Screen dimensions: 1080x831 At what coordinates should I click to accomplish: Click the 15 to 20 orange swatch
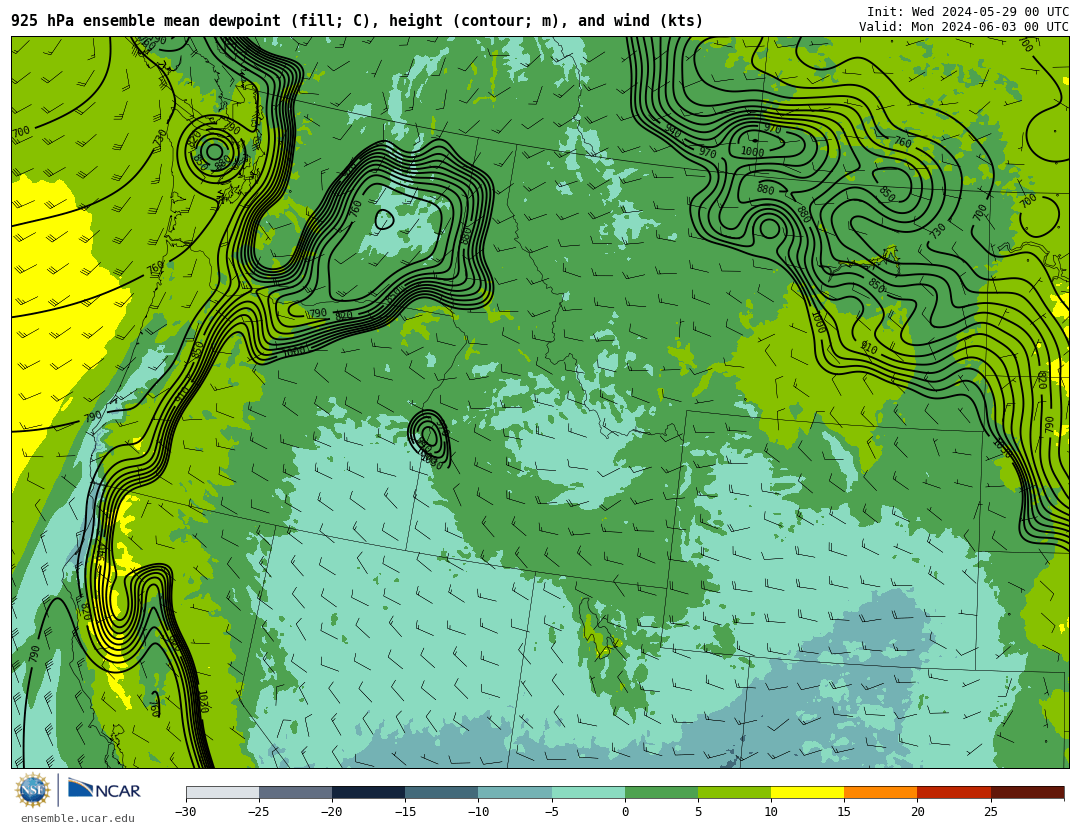[881, 792]
